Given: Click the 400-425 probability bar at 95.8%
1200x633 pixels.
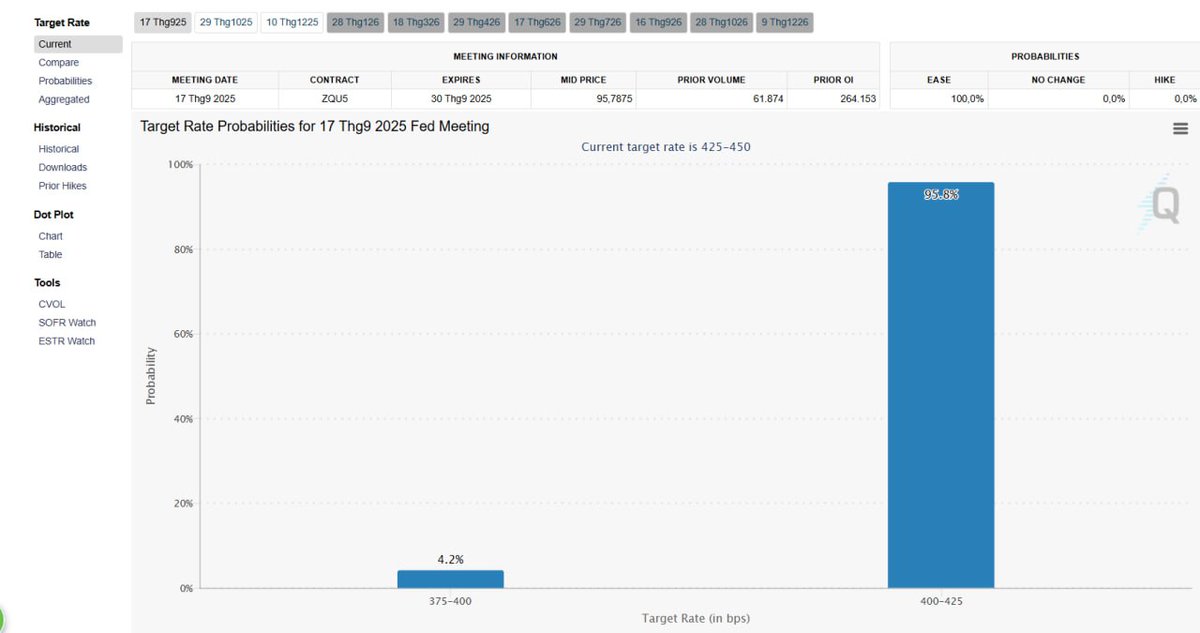Looking at the screenshot, I should (941, 385).
